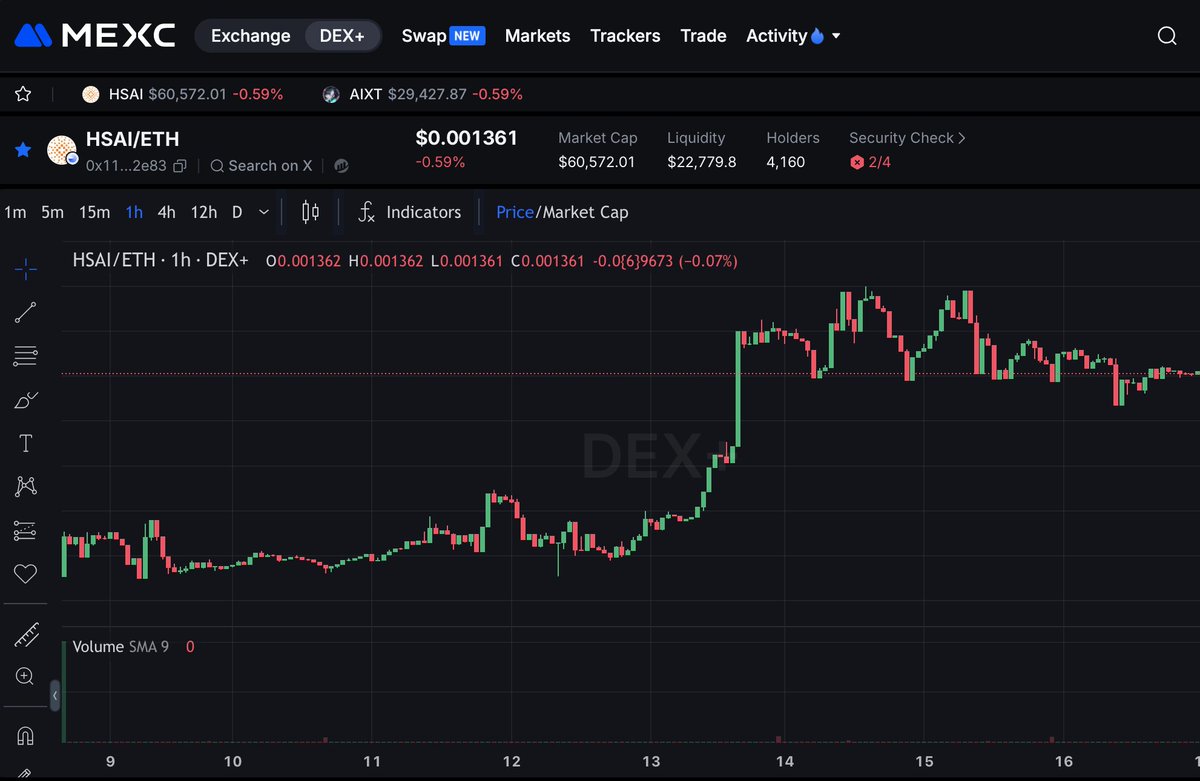Click the HSAI token logo
The width and height of the screenshot is (1200, 781).
click(63, 151)
